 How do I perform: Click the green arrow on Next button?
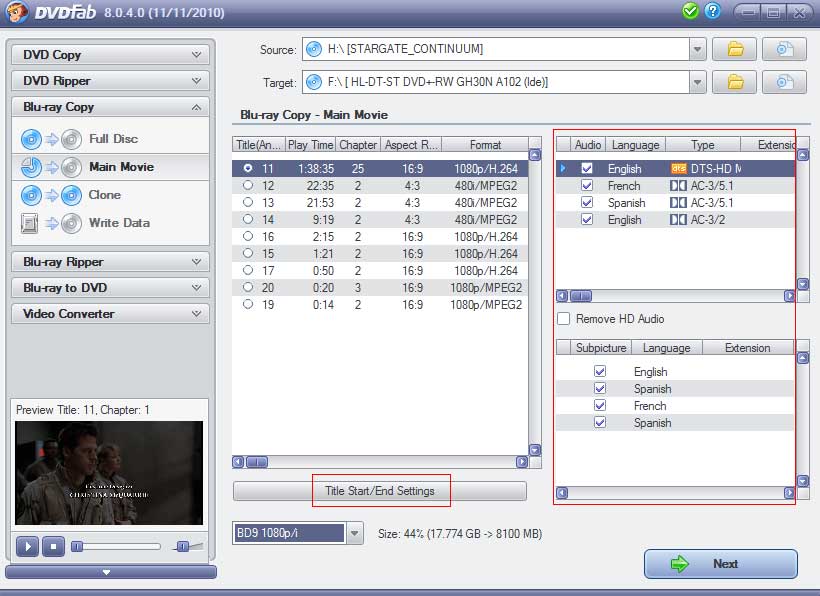point(679,564)
